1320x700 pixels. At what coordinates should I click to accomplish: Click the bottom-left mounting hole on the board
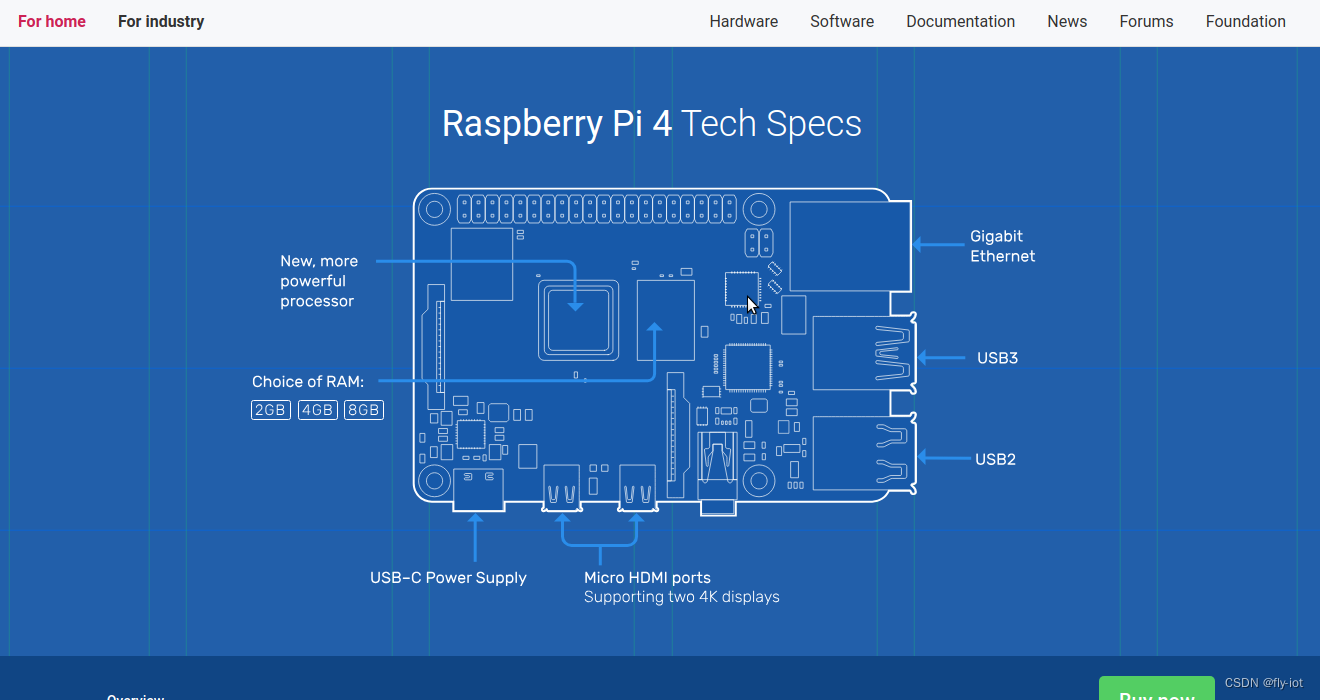pos(435,480)
